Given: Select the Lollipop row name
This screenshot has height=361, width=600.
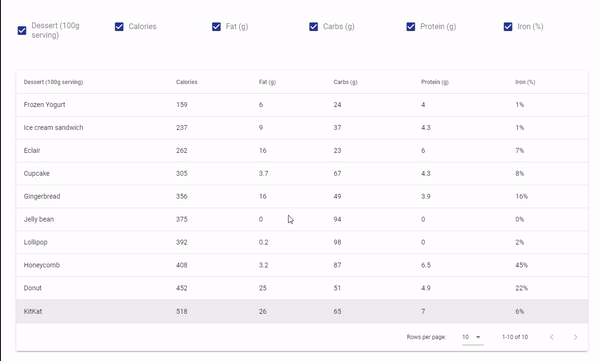Looking at the screenshot, I should click(35, 242).
